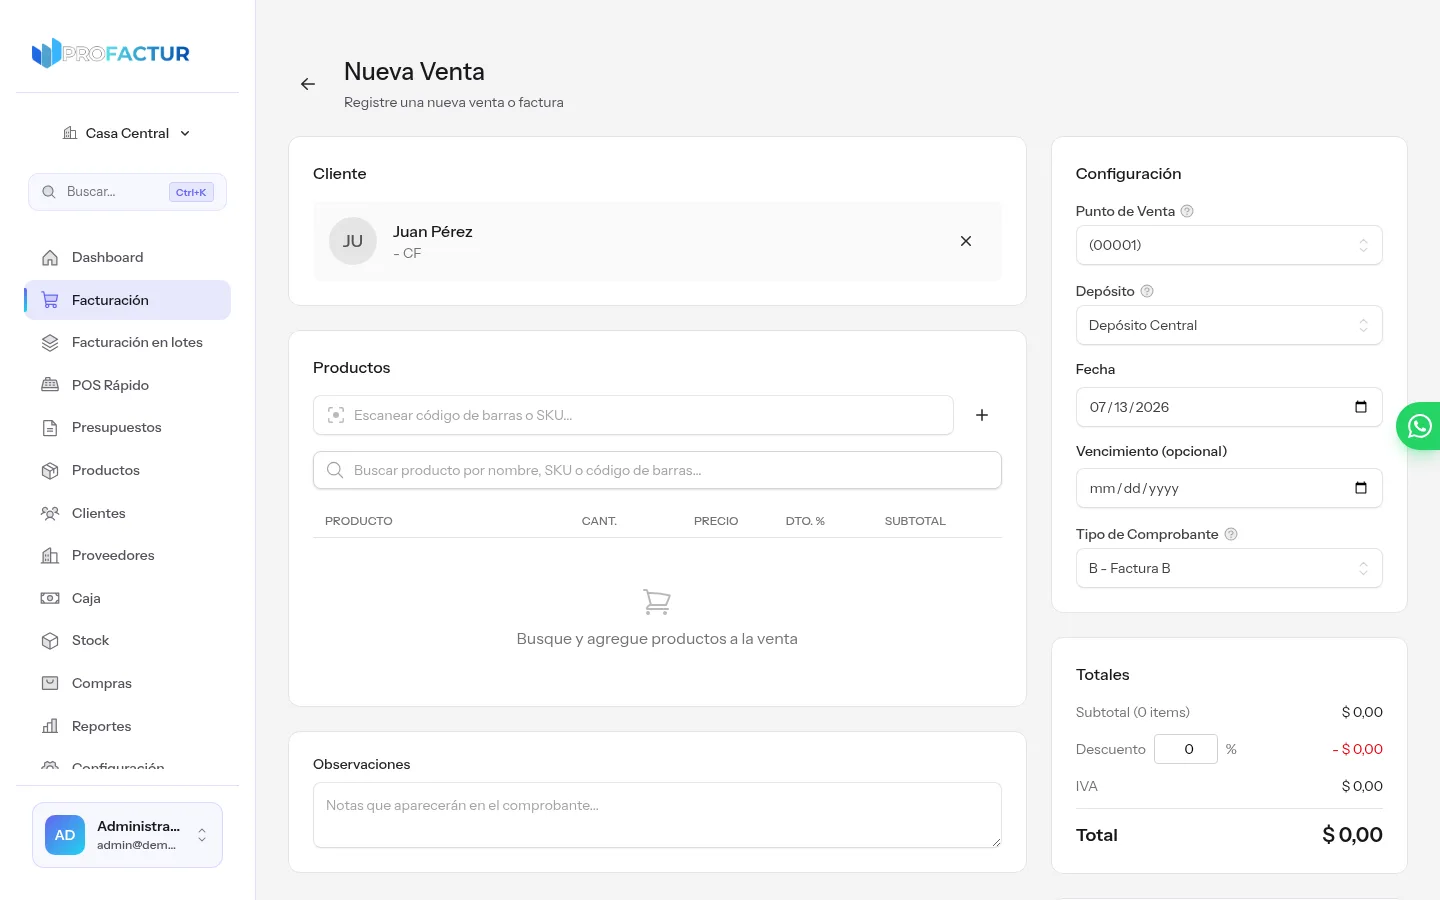Click the barcode or SKU scan field
This screenshot has height=900, width=1440.
pos(633,415)
